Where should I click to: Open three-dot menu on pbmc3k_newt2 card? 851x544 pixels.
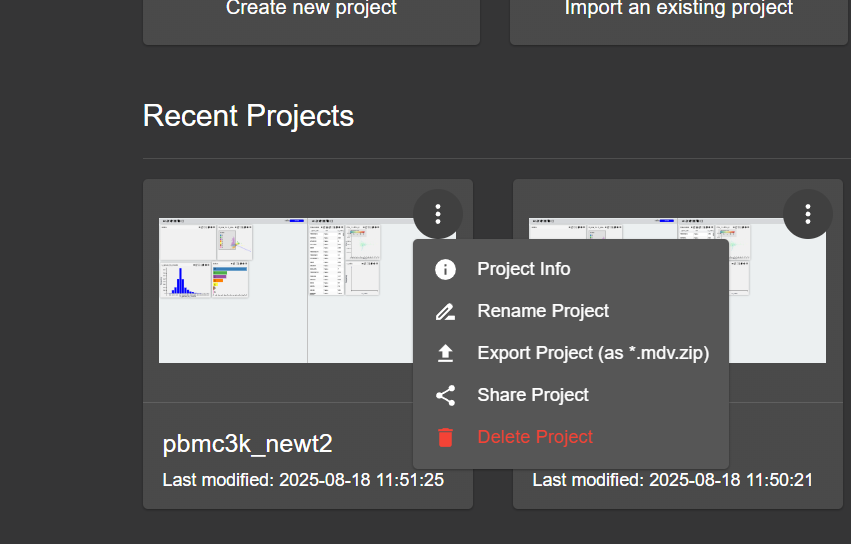point(438,214)
